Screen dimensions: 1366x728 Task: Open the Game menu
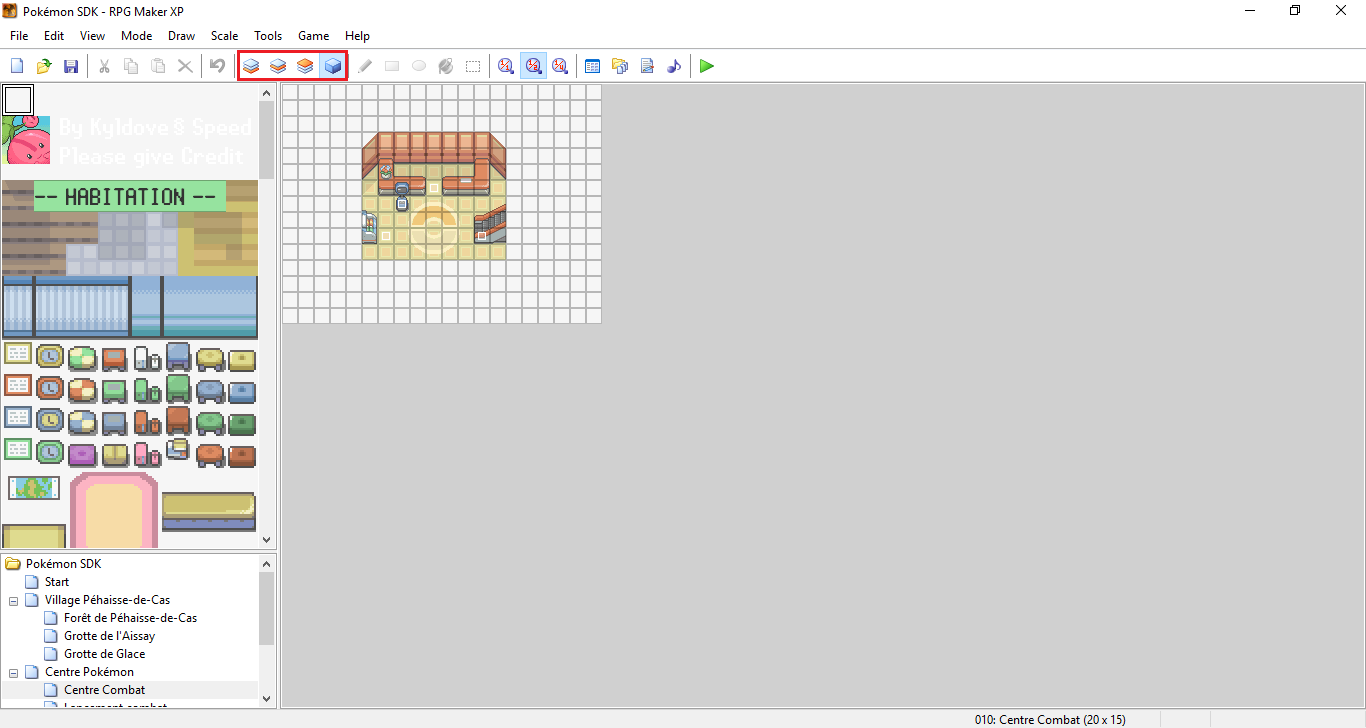313,35
